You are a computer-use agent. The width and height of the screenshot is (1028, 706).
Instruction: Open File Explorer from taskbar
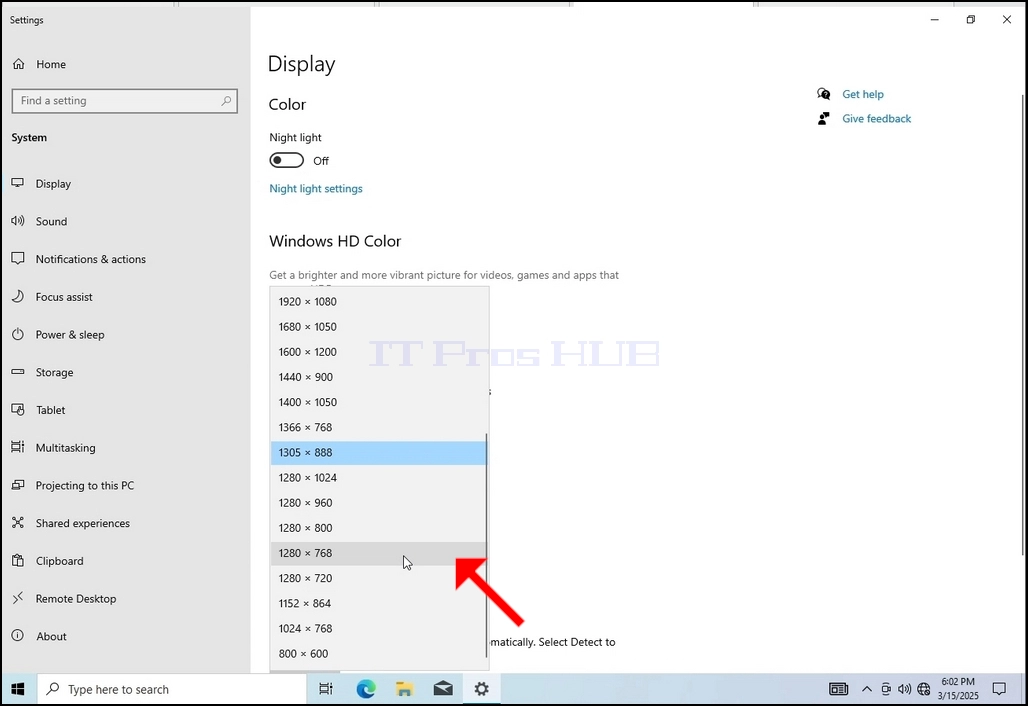point(405,689)
